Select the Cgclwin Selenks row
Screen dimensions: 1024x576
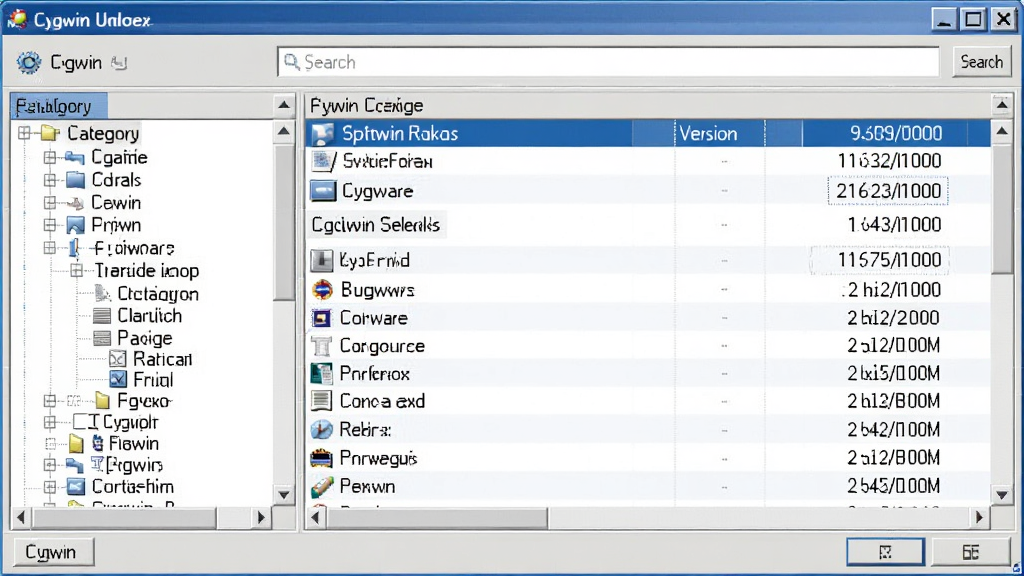(x=648, y=225)
